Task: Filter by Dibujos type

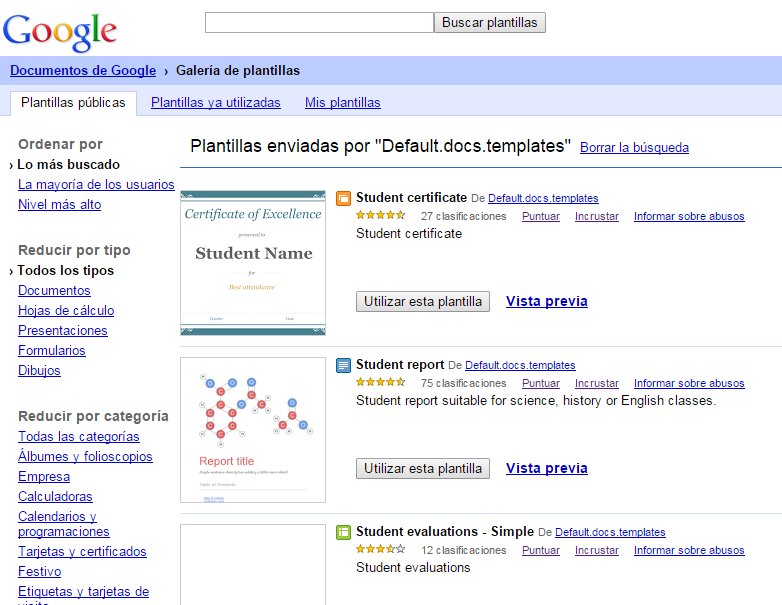Action: point(39,370)
